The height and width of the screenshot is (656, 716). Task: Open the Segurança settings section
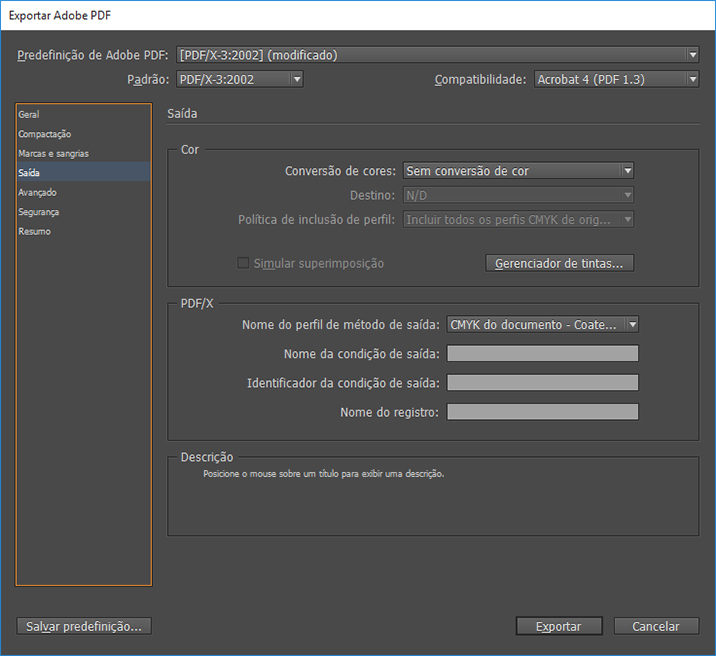[39, 212]
